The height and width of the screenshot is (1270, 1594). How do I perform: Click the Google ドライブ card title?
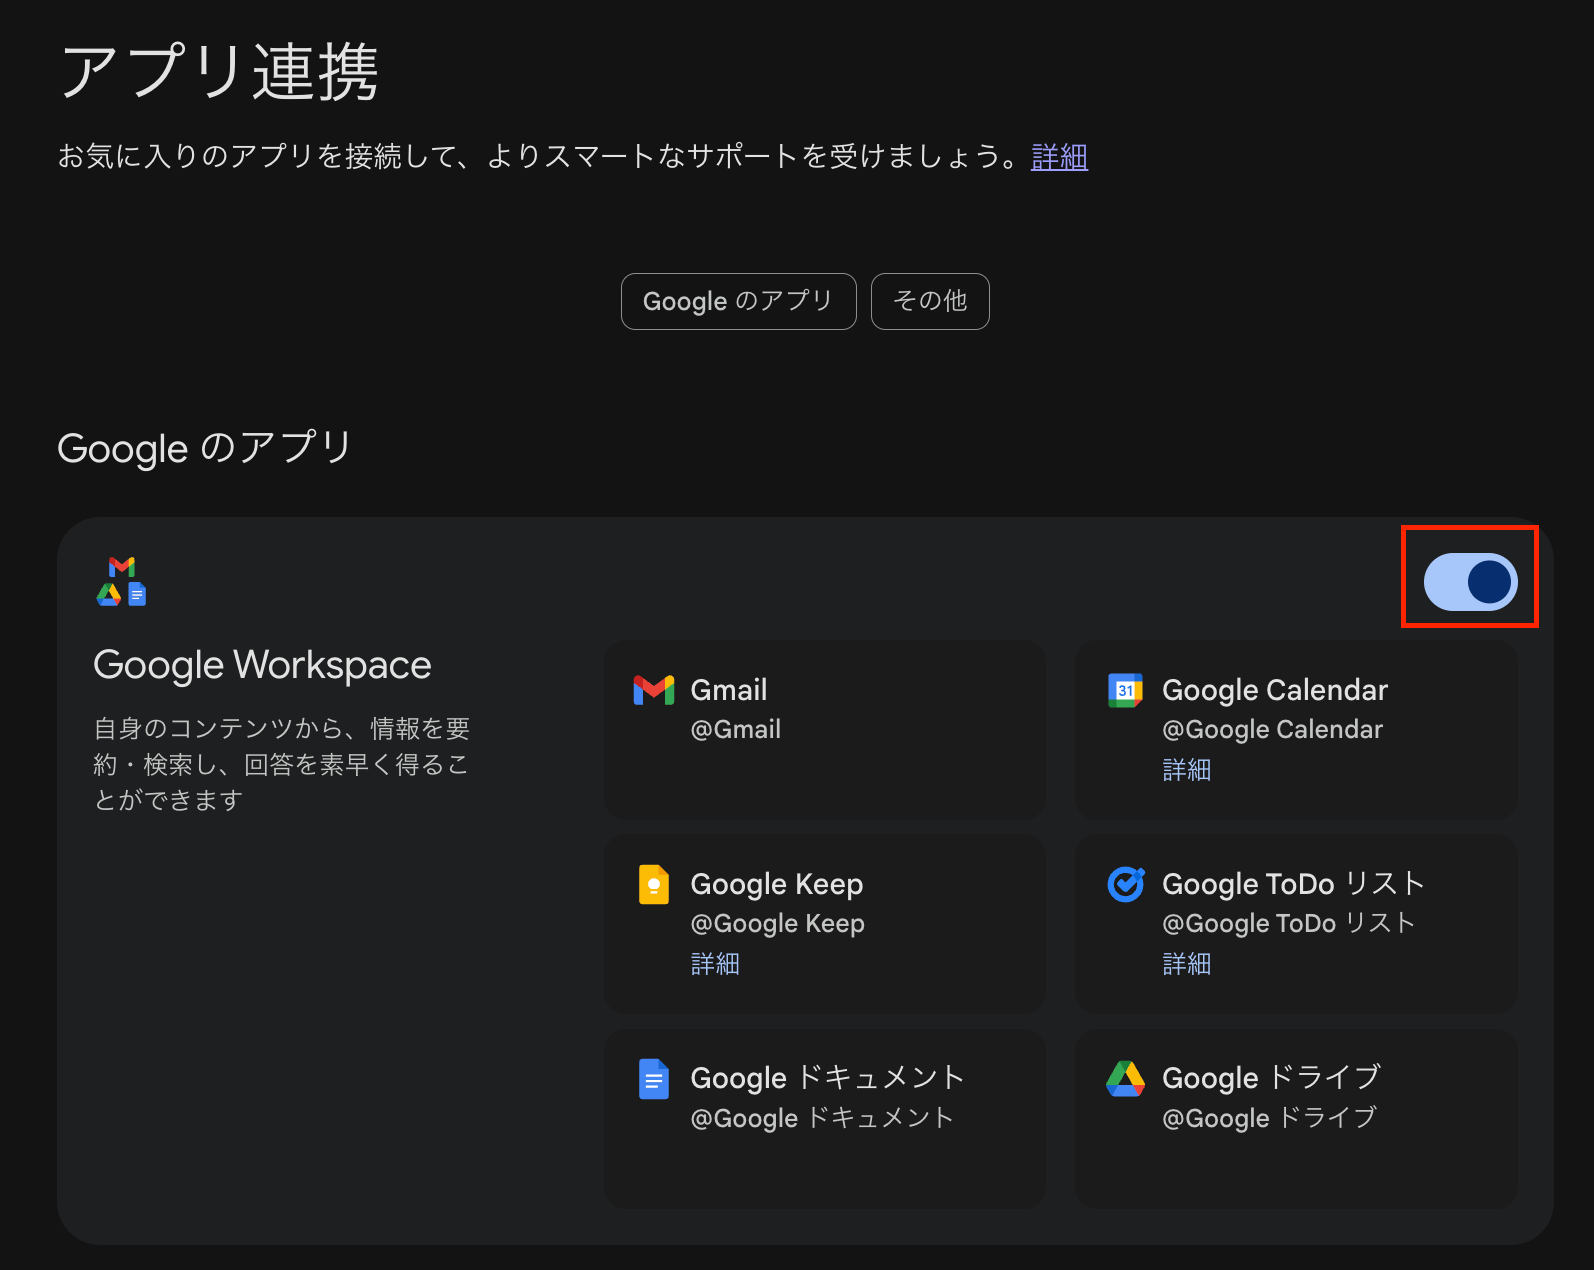(1272, 1078)
